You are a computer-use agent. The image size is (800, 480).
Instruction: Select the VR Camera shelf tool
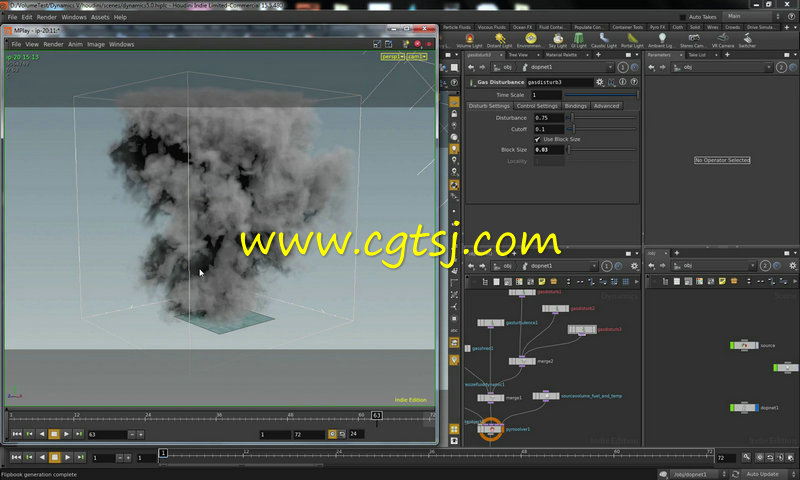pyautogui.click(x=722, y=40)
